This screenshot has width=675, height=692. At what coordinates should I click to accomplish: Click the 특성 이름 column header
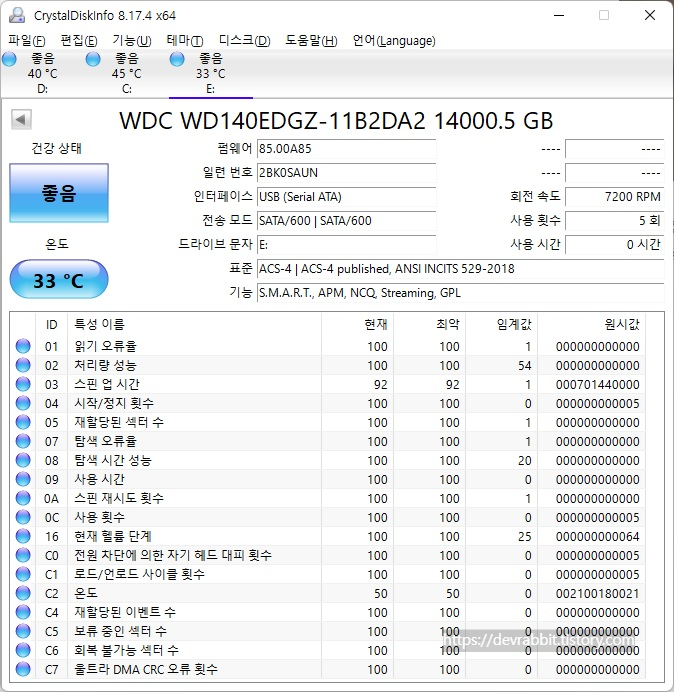coord(194,325)
